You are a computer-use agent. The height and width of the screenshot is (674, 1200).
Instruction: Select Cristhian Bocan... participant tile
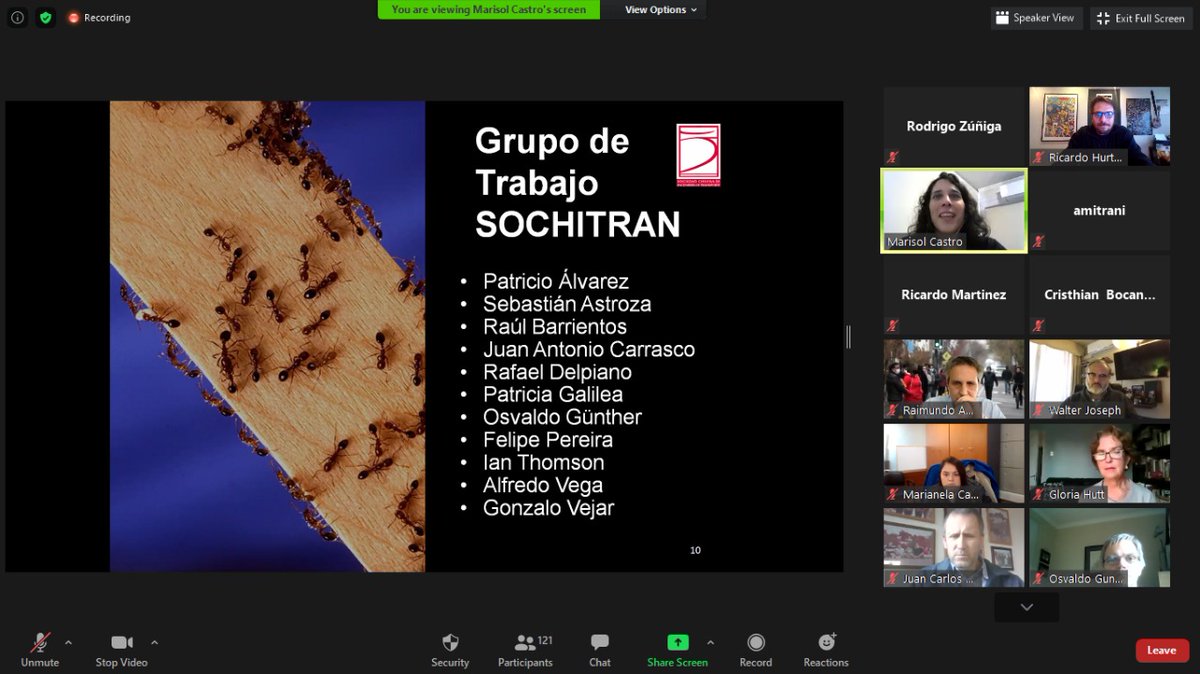coord(1100,294)
